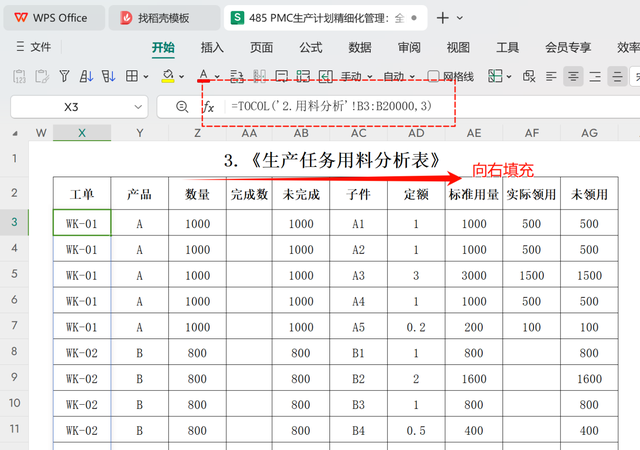Click cell 0.2 in the 定额 column
This screenshot has width=640, height=450.
click(416, 327)
